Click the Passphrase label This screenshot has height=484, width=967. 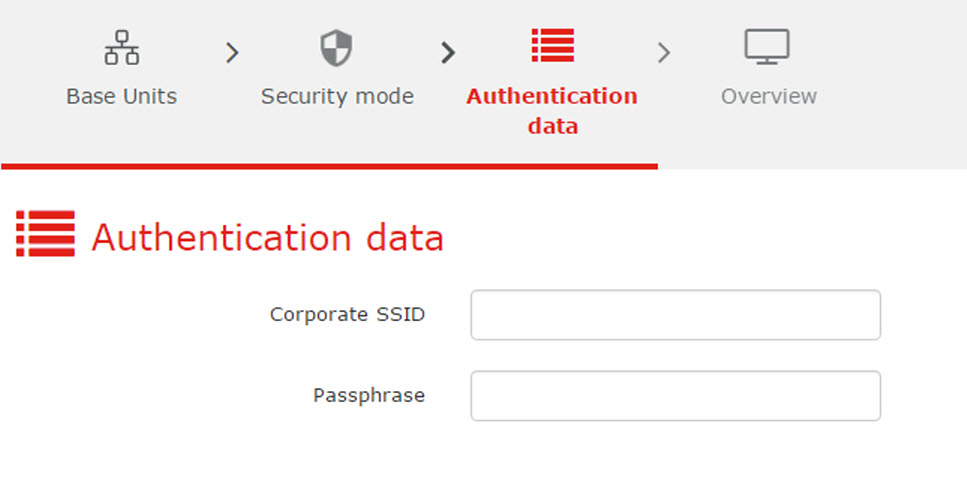369,395
